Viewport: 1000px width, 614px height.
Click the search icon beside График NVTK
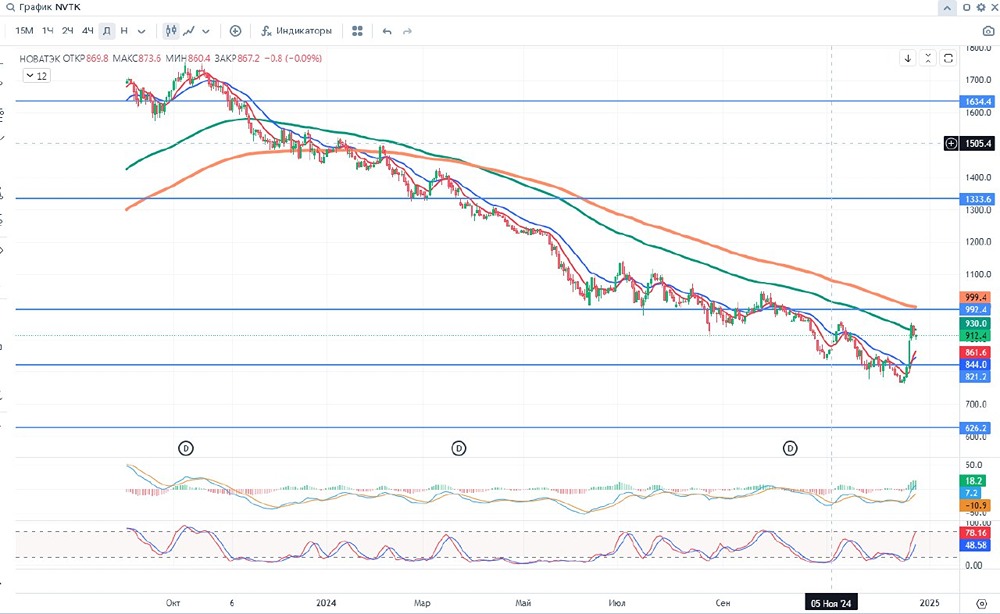pyautogui.click(x=10, y=7)
